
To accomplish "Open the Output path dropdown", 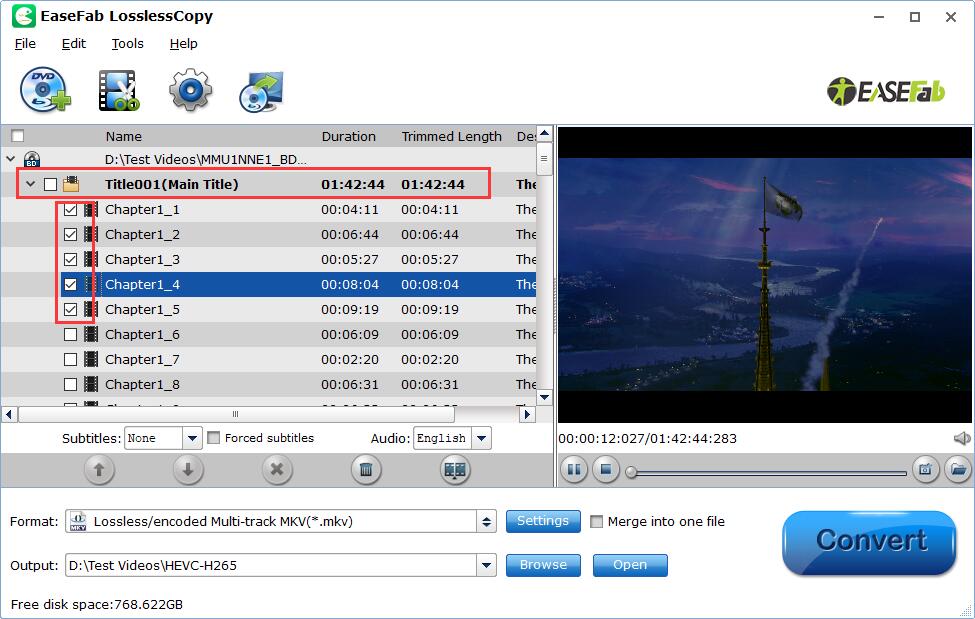I will point(486,565).
